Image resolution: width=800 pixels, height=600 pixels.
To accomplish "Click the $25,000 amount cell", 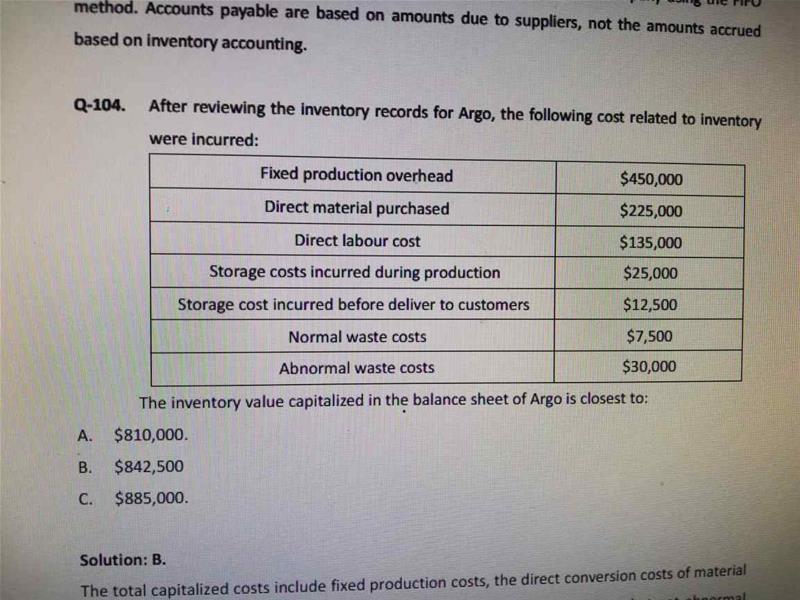I will (650, 273).
